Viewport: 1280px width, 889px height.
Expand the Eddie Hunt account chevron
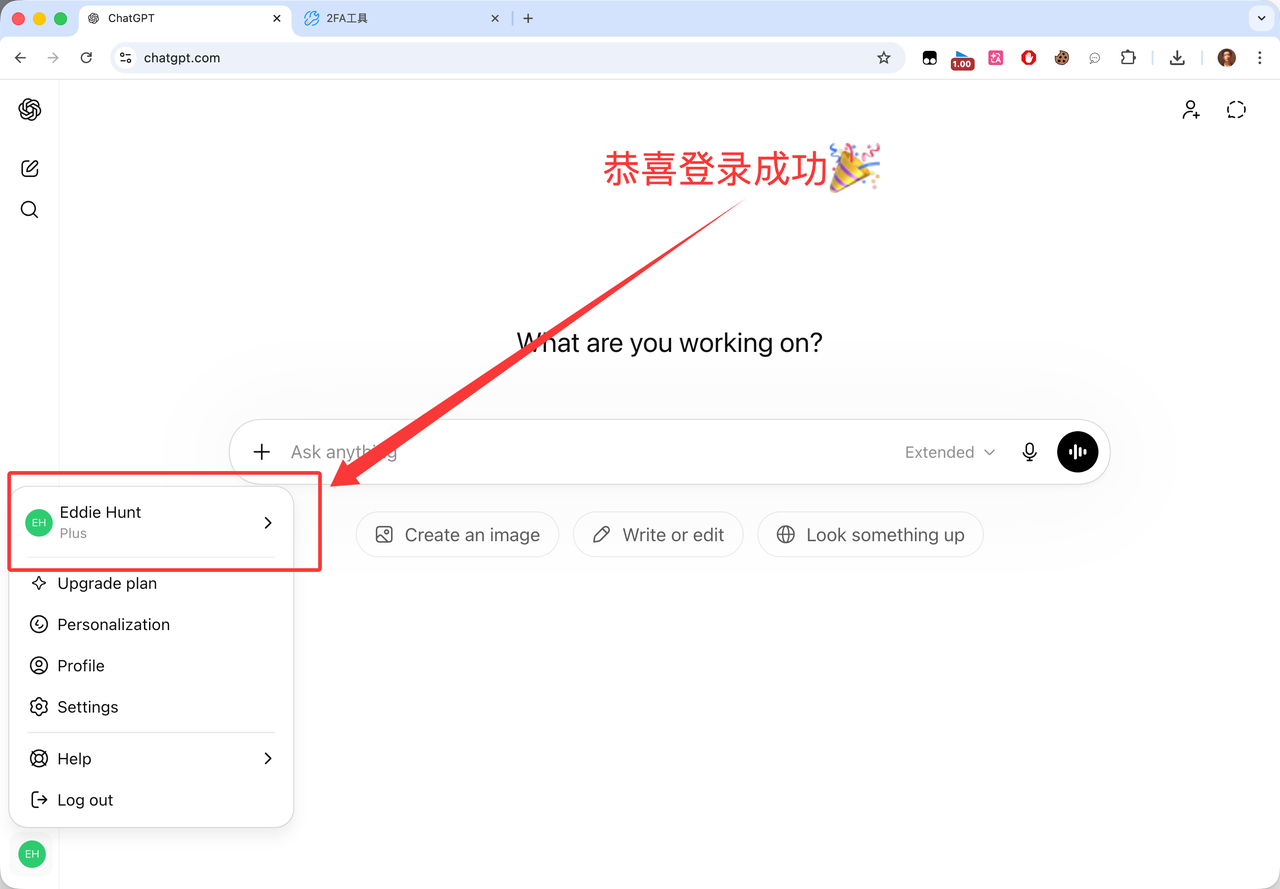click(x=268, y=523)
